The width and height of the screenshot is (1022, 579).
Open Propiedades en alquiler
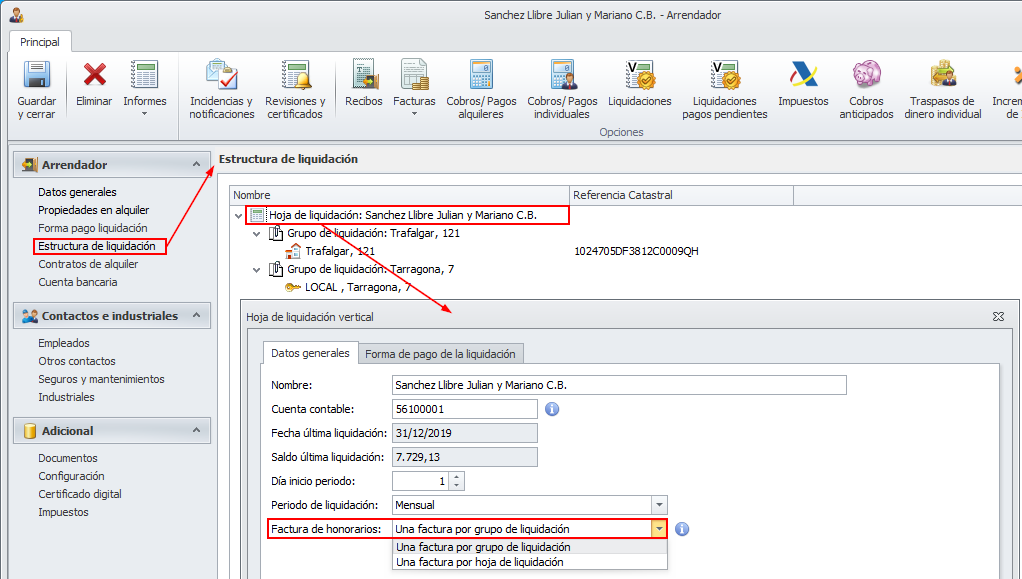pyautogui.click(x=93, y=210)
